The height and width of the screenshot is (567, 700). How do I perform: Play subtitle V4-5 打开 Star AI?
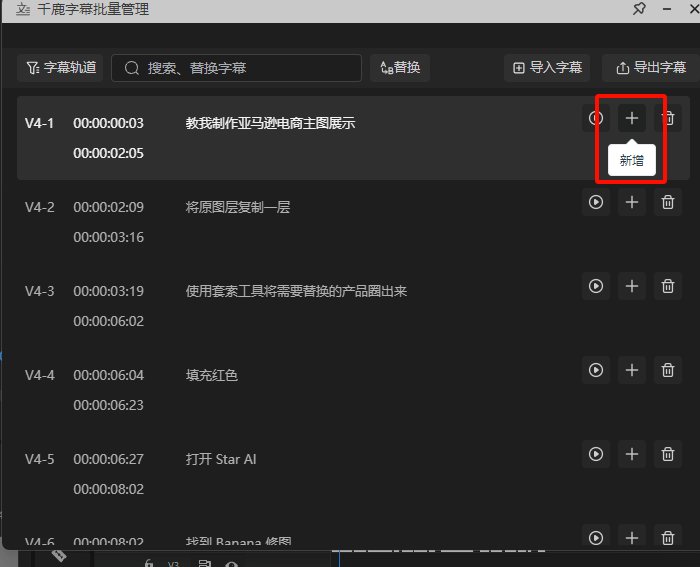point(596,454)
